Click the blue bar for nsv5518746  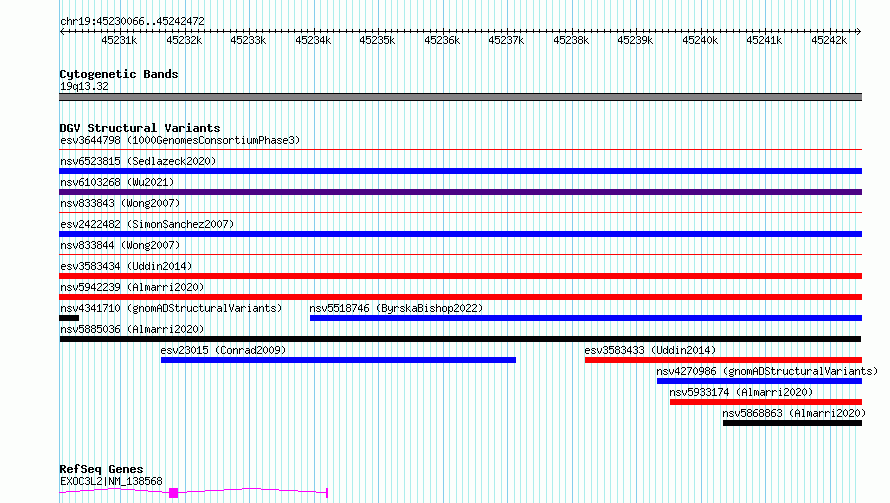pos(586,318)
